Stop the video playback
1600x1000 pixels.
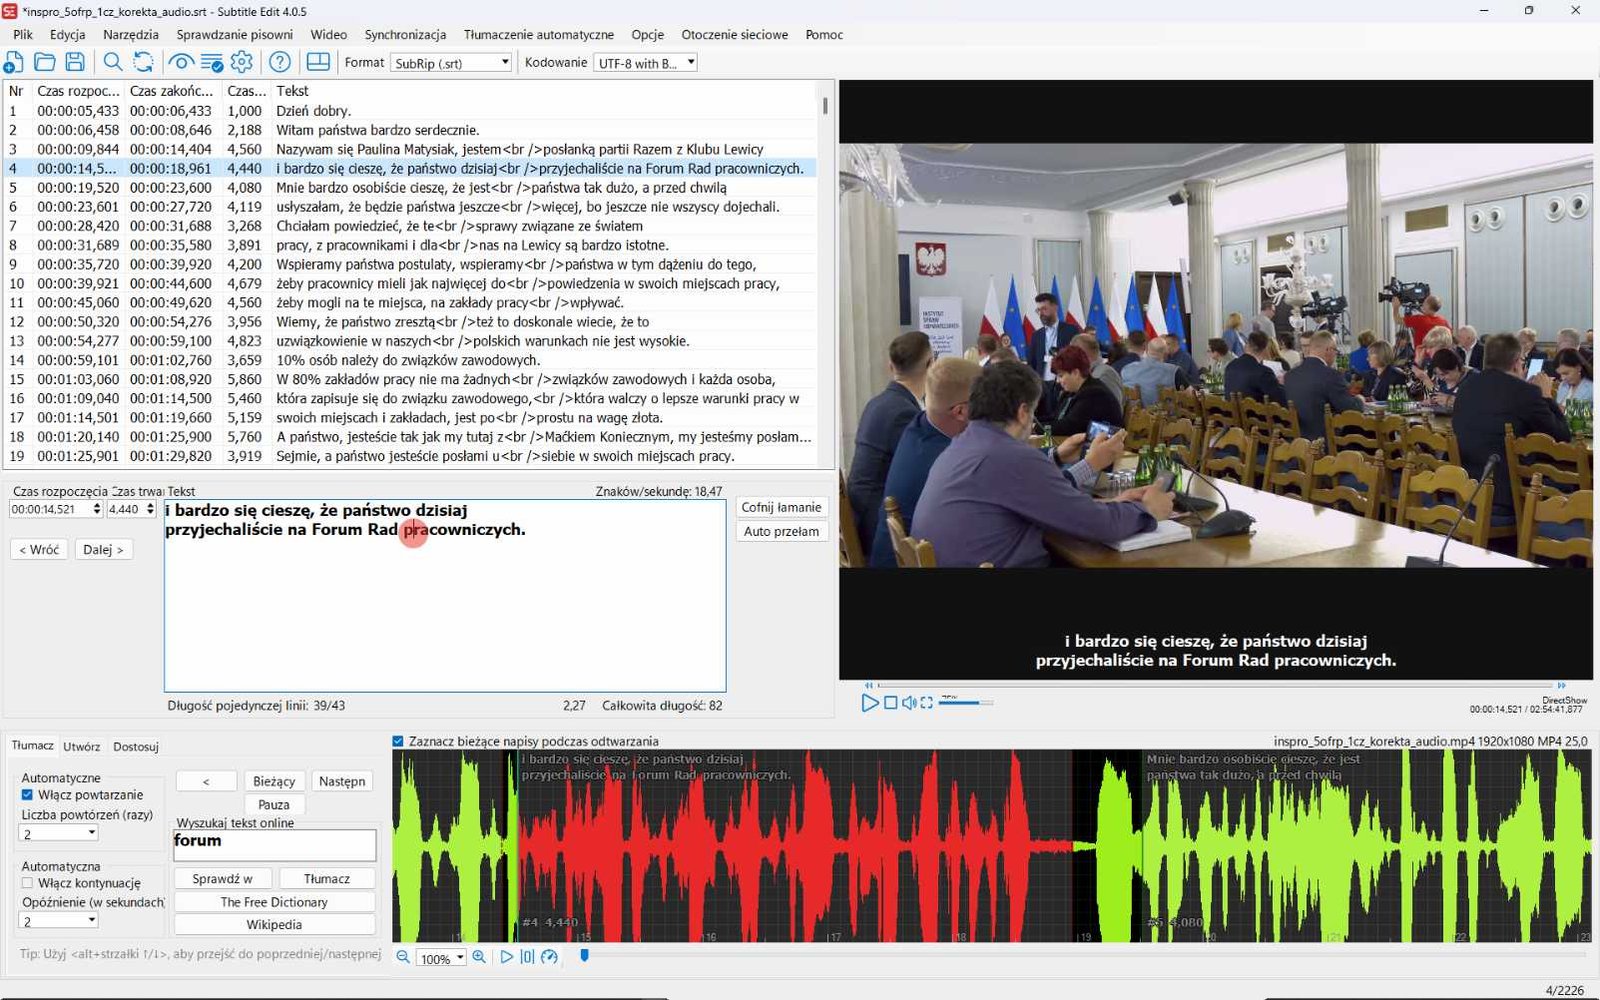click(890, 703)
